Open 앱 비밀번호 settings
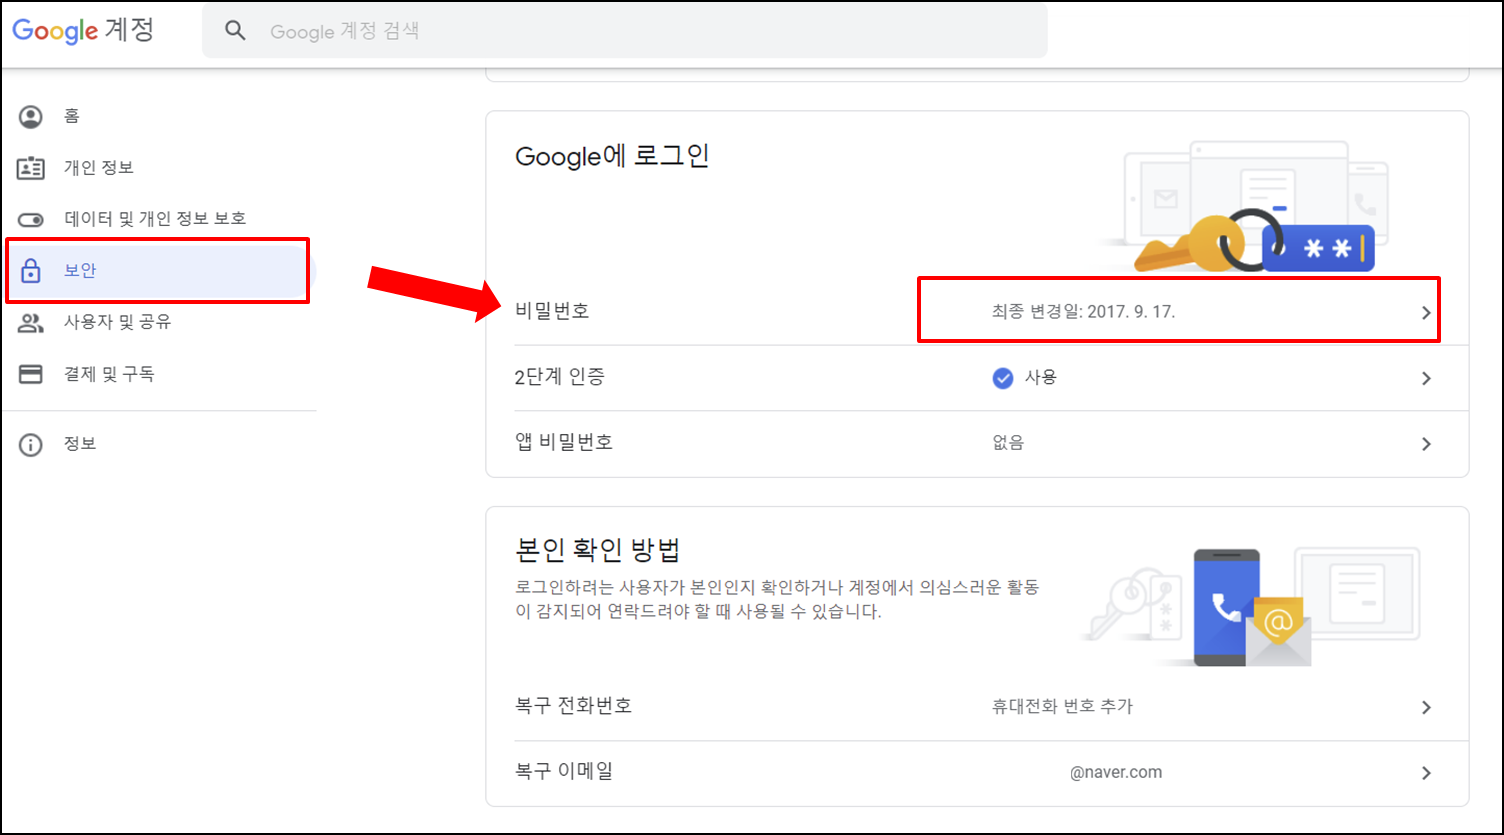The image size is (1504, 835). pos(977,443)
